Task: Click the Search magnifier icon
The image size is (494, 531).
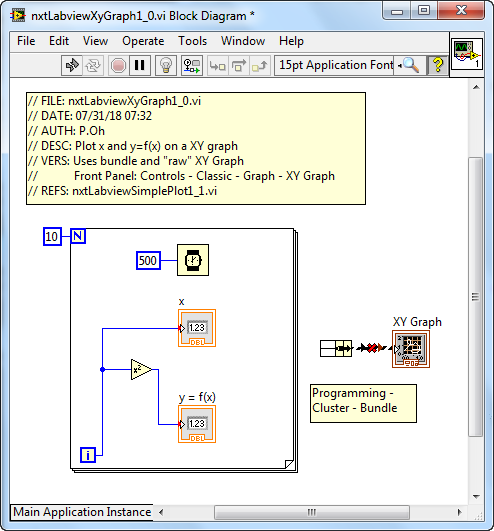Action: (x=409, y=65)
